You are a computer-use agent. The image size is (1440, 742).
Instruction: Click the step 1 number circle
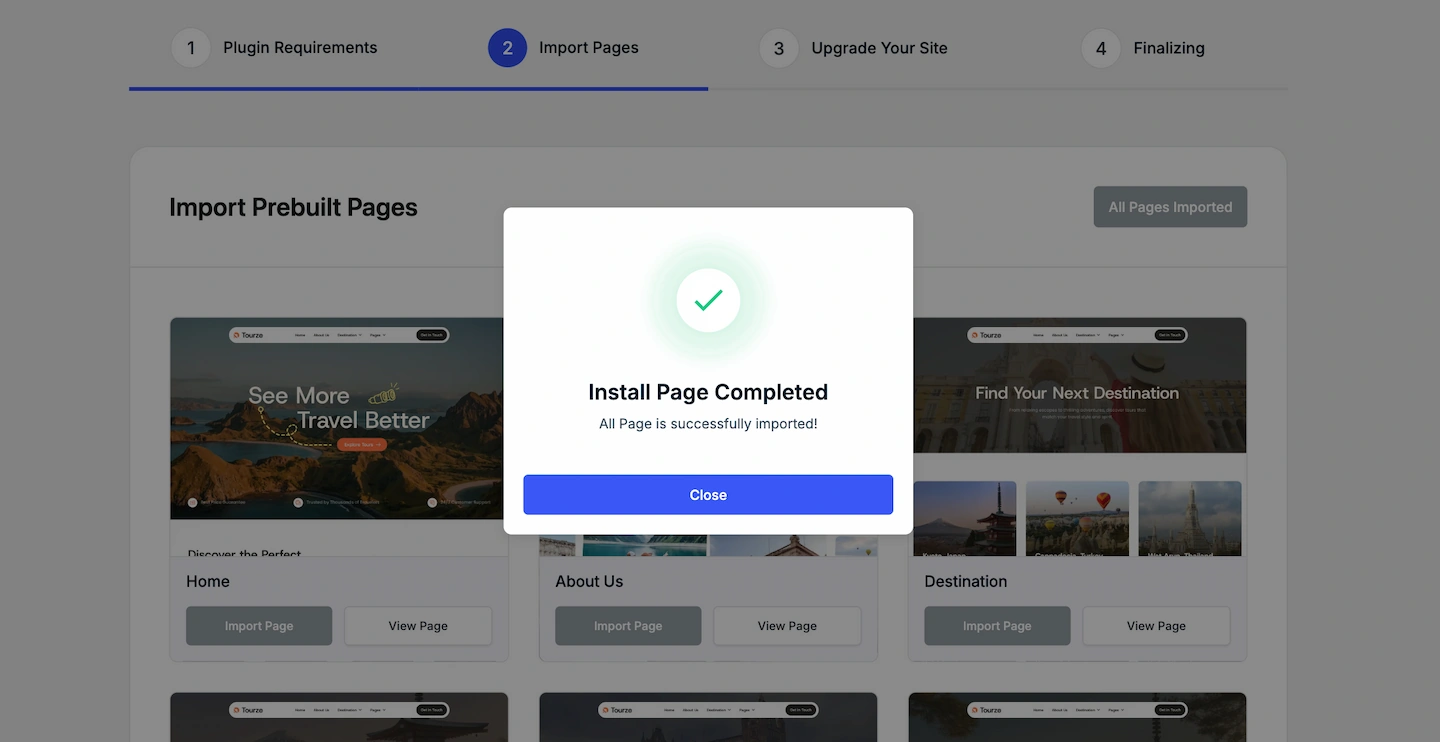click(190, 48)
